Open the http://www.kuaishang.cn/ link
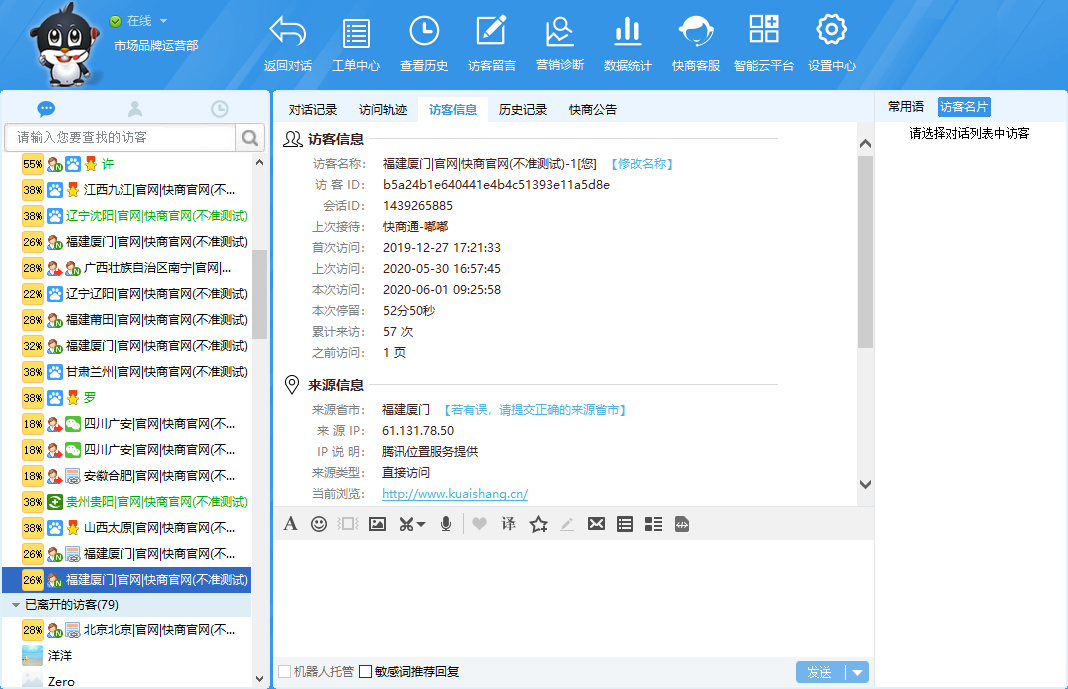 pyautogui.click(x=455, y=494)
